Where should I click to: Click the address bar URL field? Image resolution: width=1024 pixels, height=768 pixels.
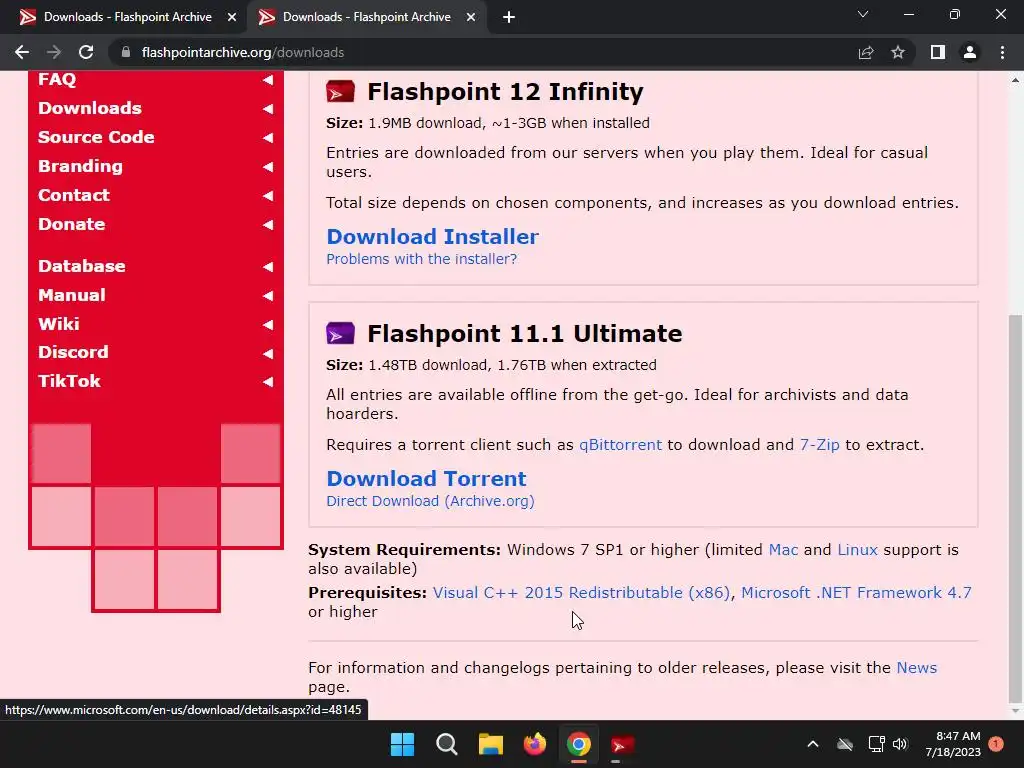click(483, 52)
